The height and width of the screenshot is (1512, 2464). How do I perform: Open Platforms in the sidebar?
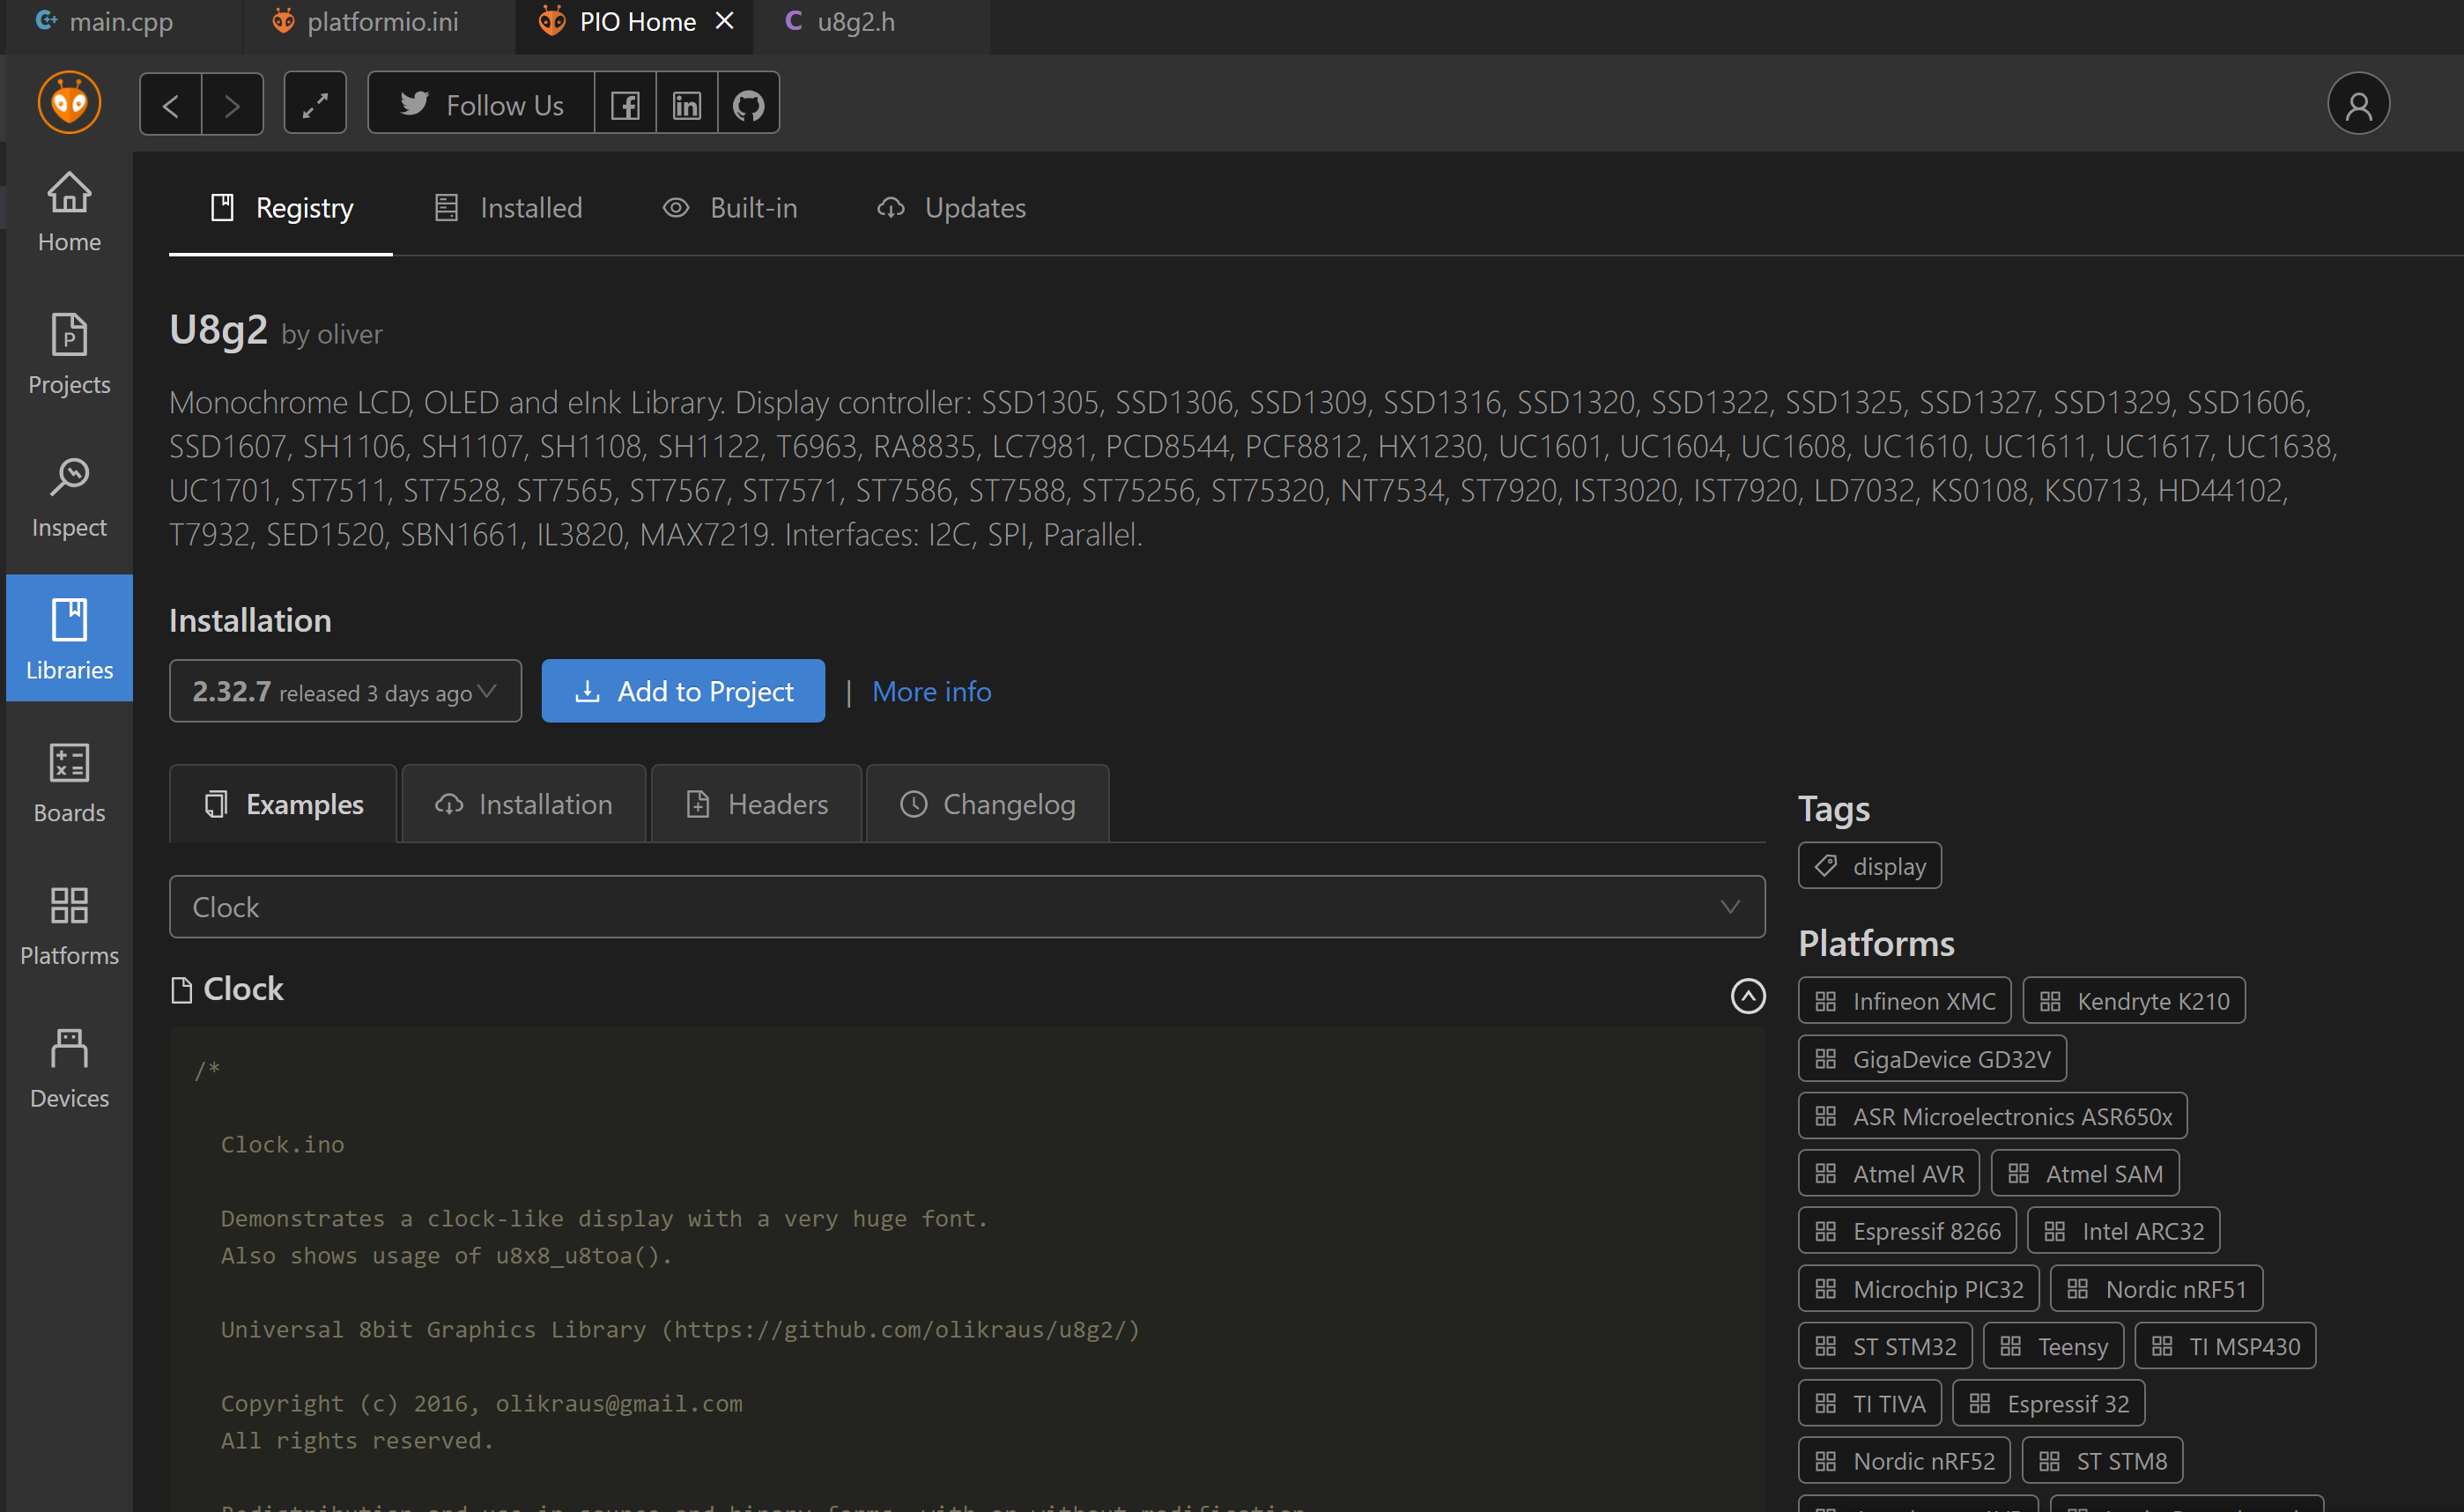click(x=69, y=926)
